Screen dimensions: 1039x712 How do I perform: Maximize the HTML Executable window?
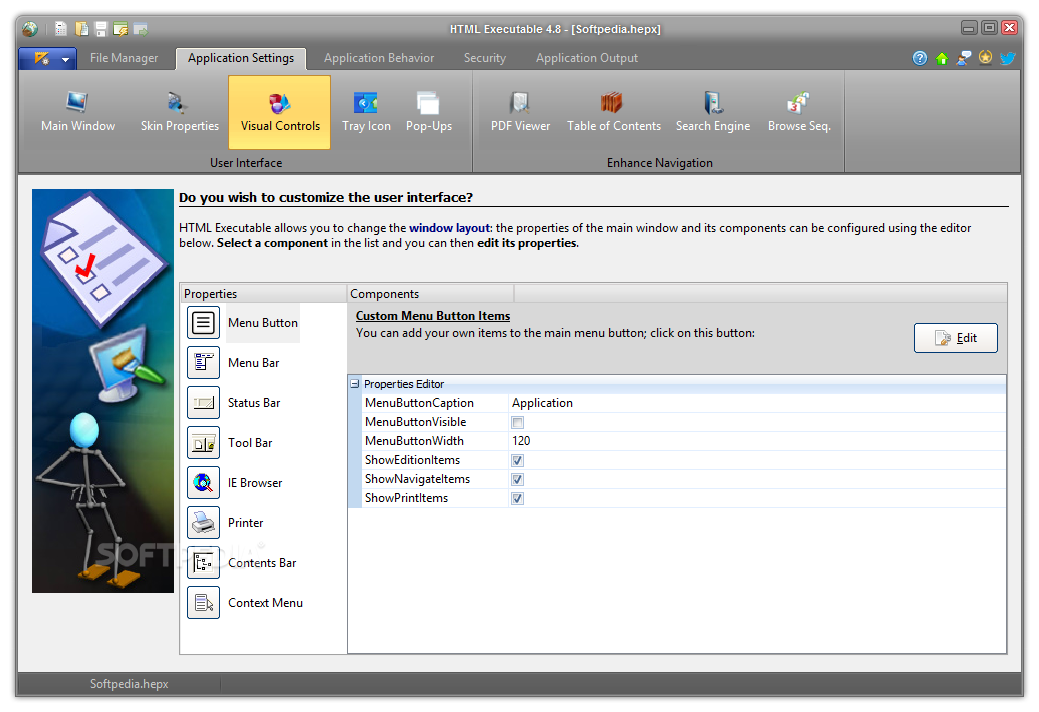[989, 28]
